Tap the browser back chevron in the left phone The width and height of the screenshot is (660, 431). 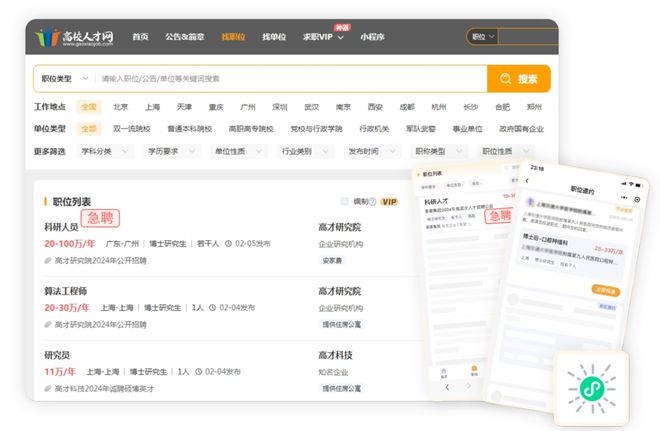(447, 386)
